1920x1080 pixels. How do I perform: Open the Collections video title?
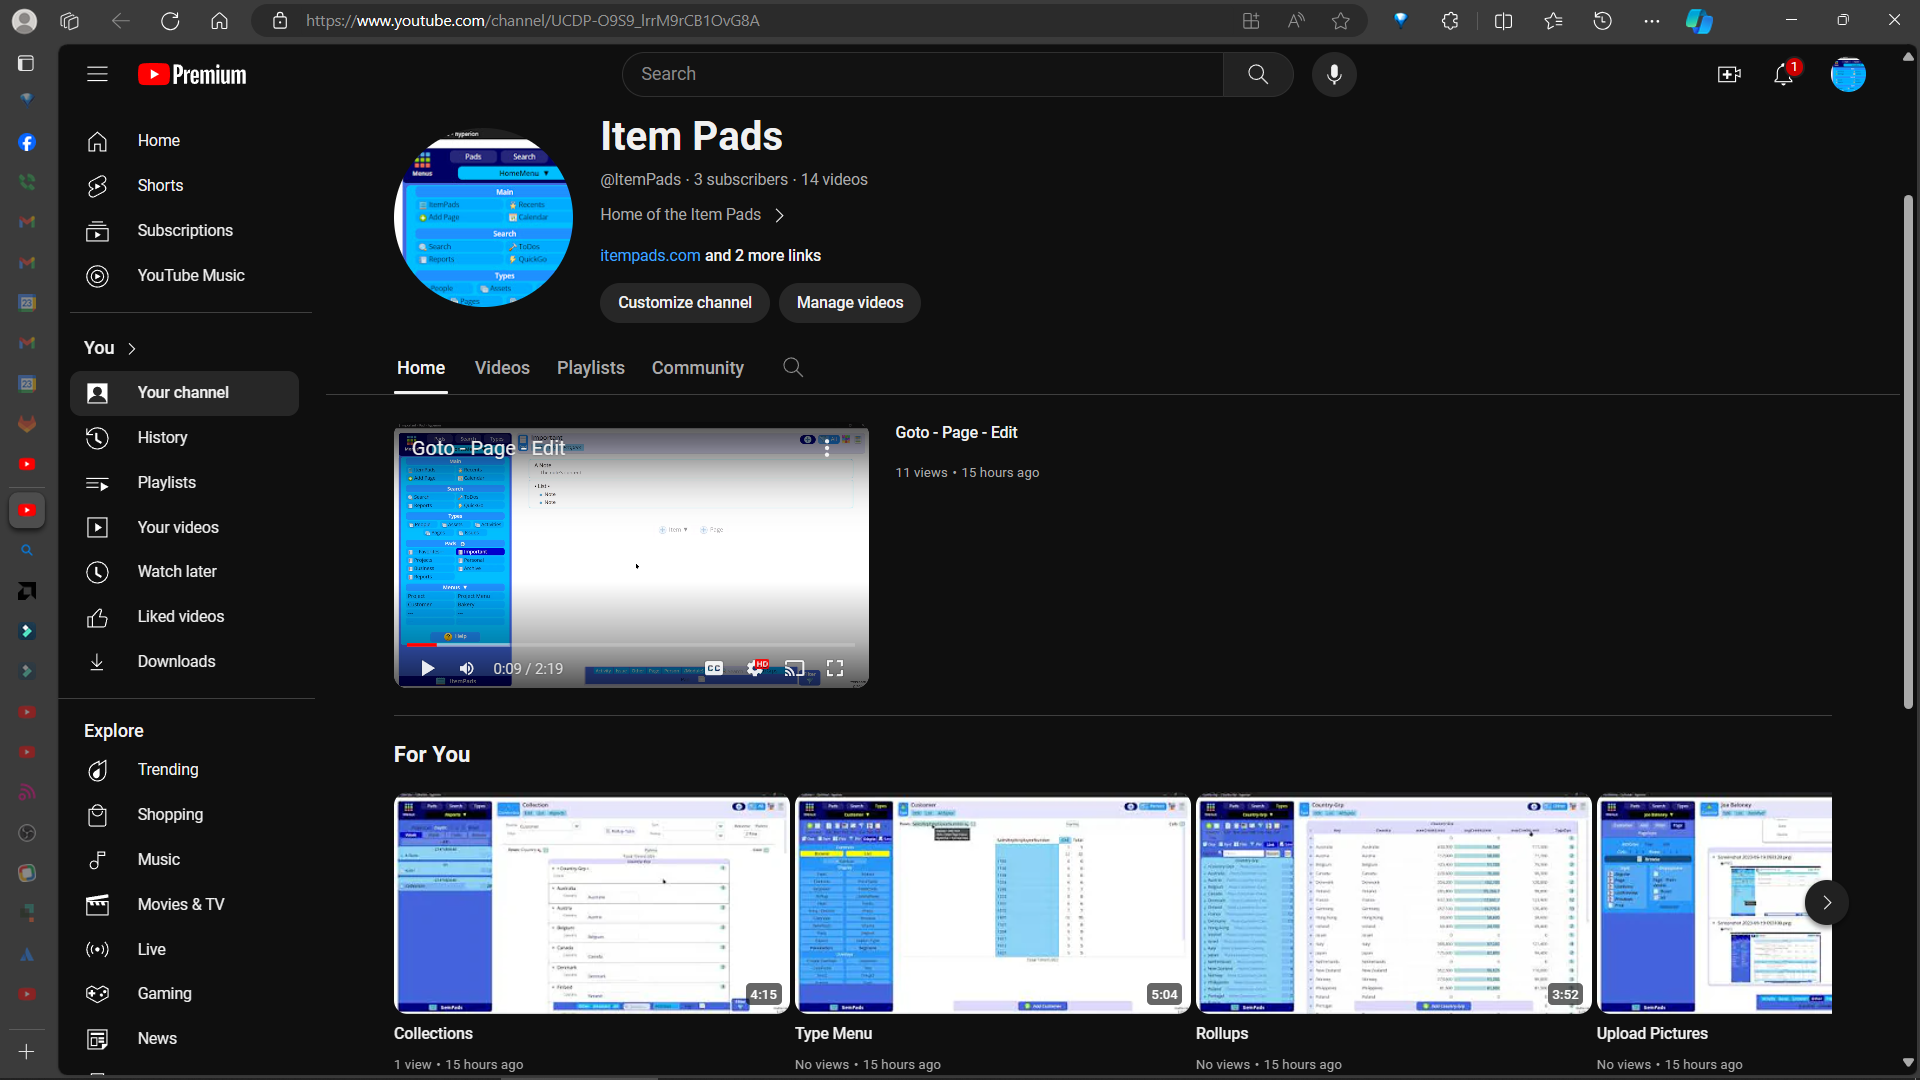click(x=433, y=1034)
